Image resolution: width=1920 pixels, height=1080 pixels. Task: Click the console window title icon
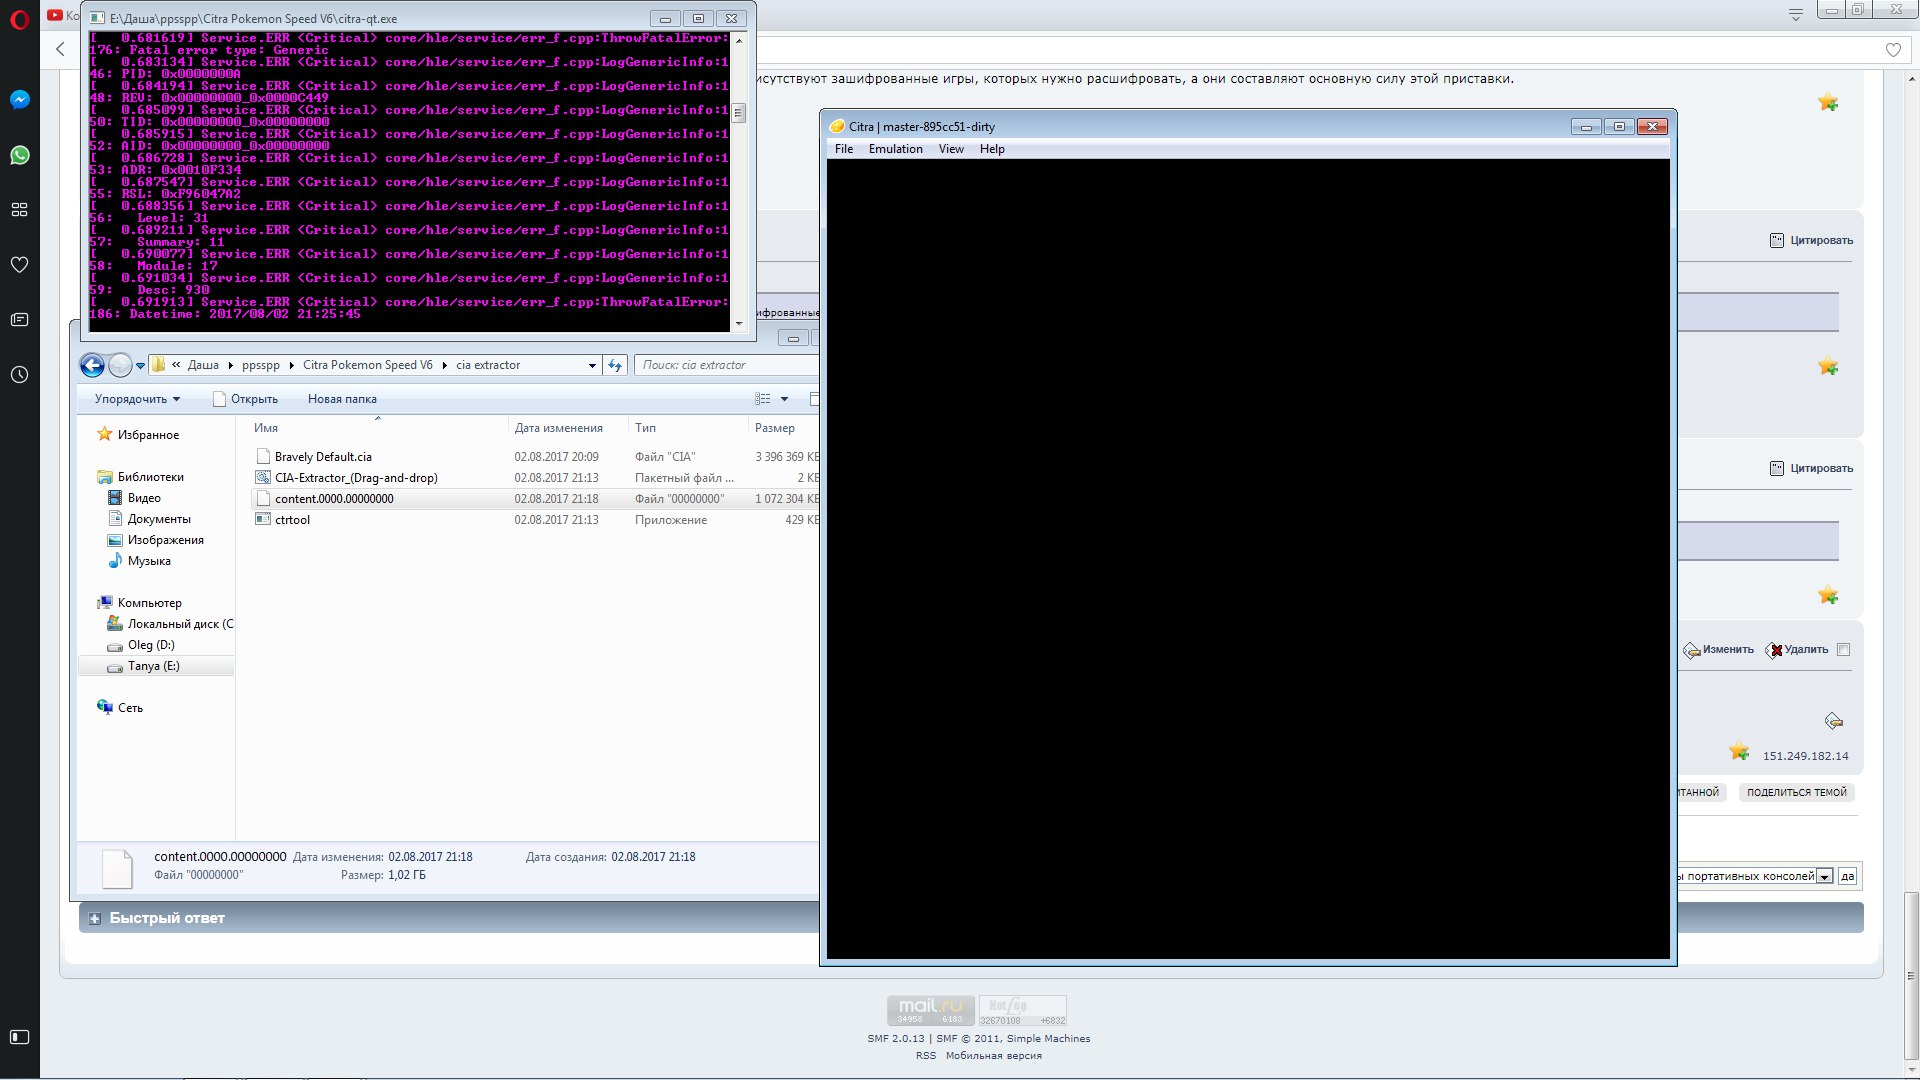pos(97,18)
